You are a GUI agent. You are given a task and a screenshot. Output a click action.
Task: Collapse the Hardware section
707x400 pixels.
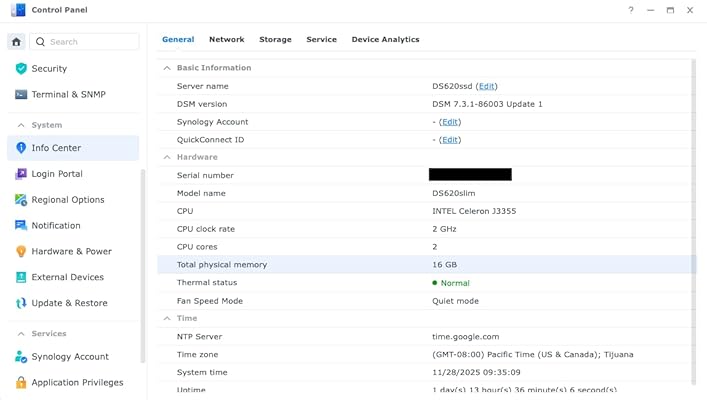click(167, 157)
